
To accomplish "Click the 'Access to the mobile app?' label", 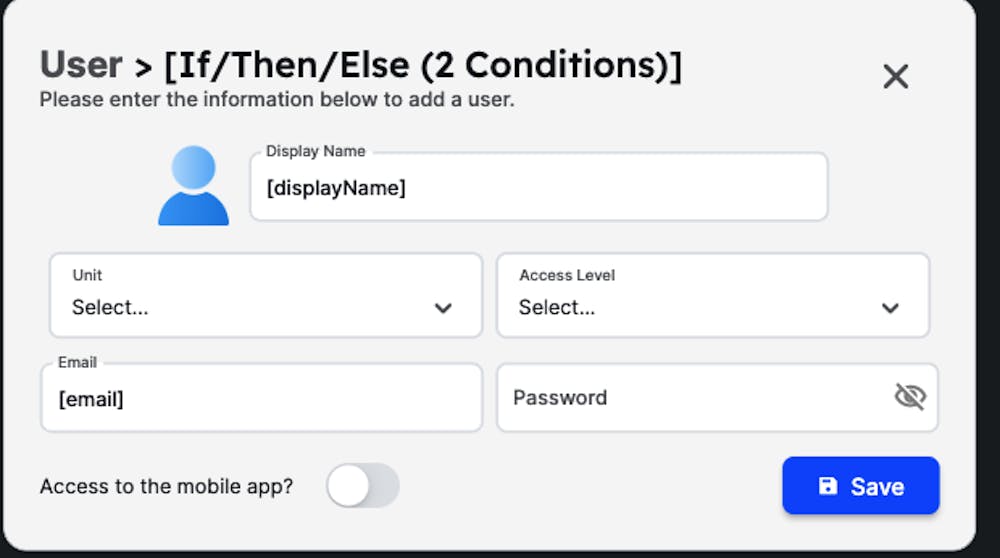I will click(x=166, y=487).
